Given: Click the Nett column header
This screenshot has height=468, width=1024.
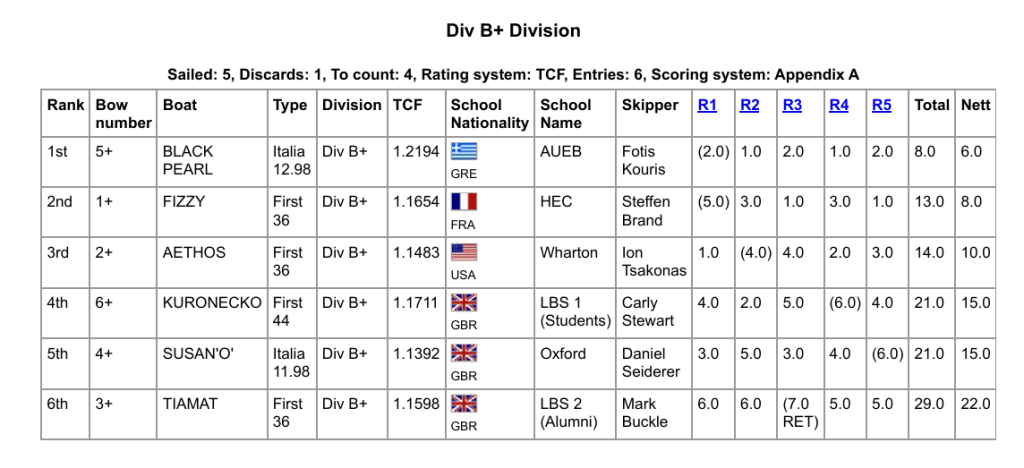Looking at the screenshot, I should click(975, 104).
